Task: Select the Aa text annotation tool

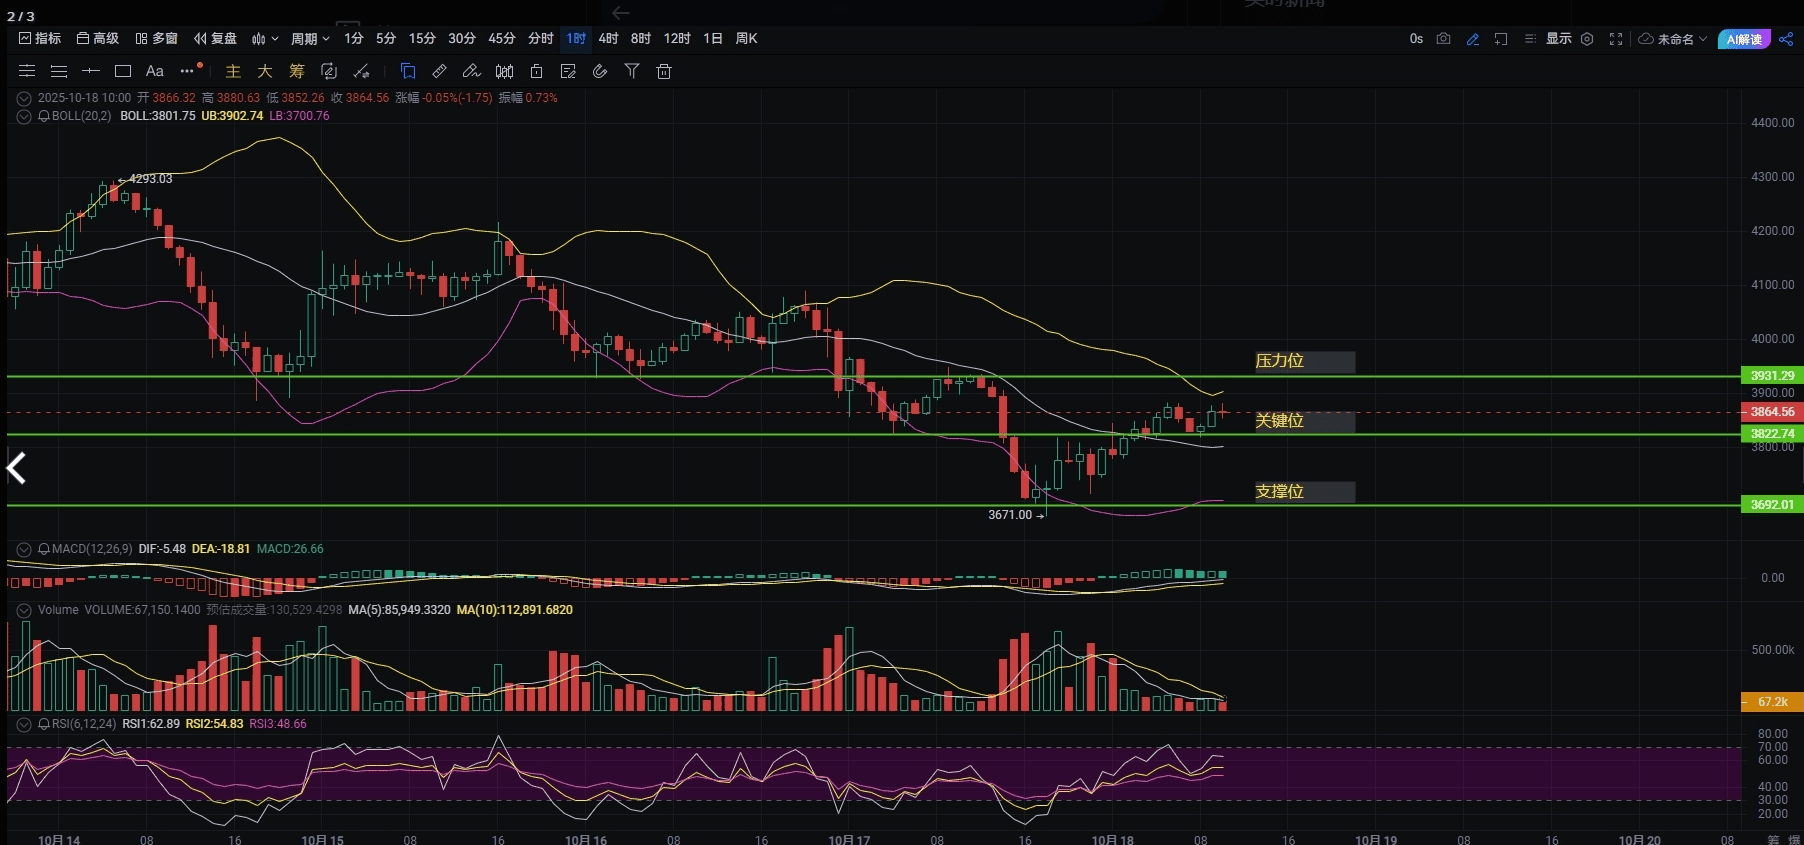Action: (155, 71)
